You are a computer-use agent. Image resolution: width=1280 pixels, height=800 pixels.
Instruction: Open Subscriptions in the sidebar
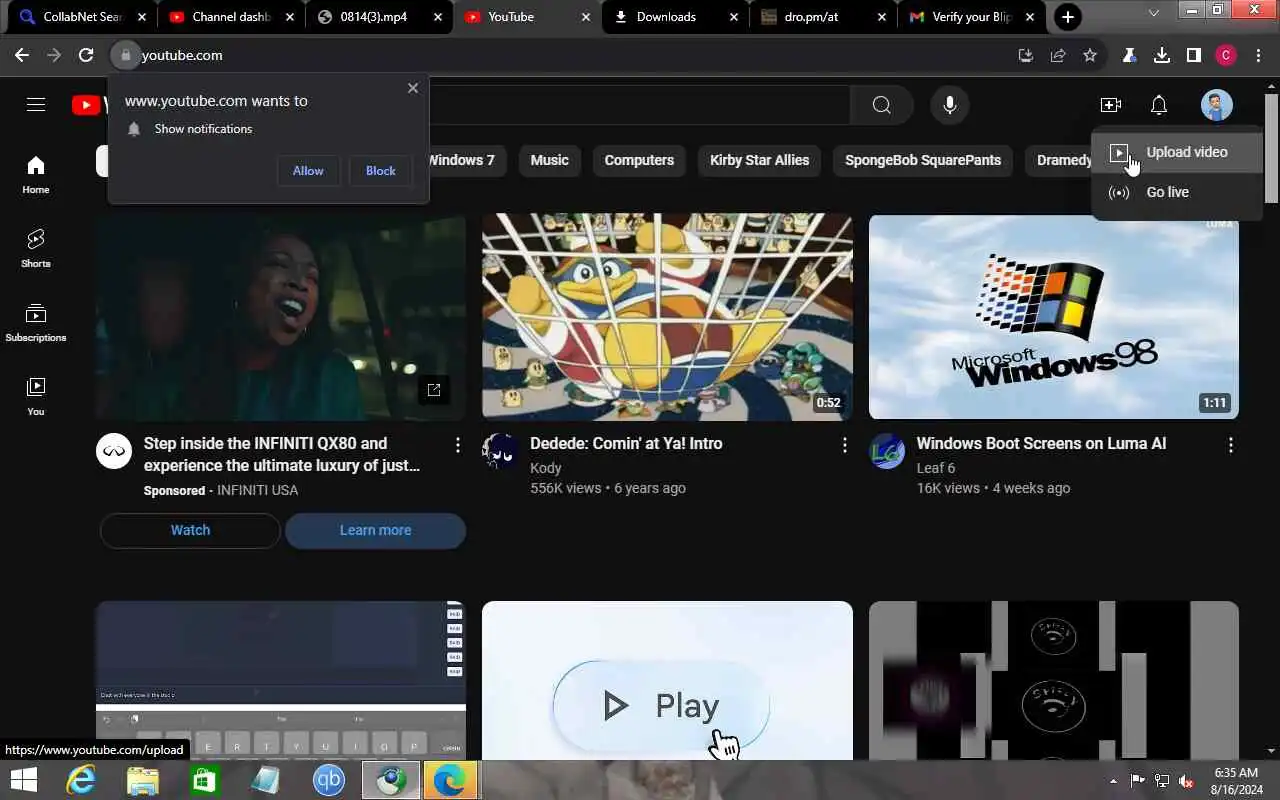(36, 323)
